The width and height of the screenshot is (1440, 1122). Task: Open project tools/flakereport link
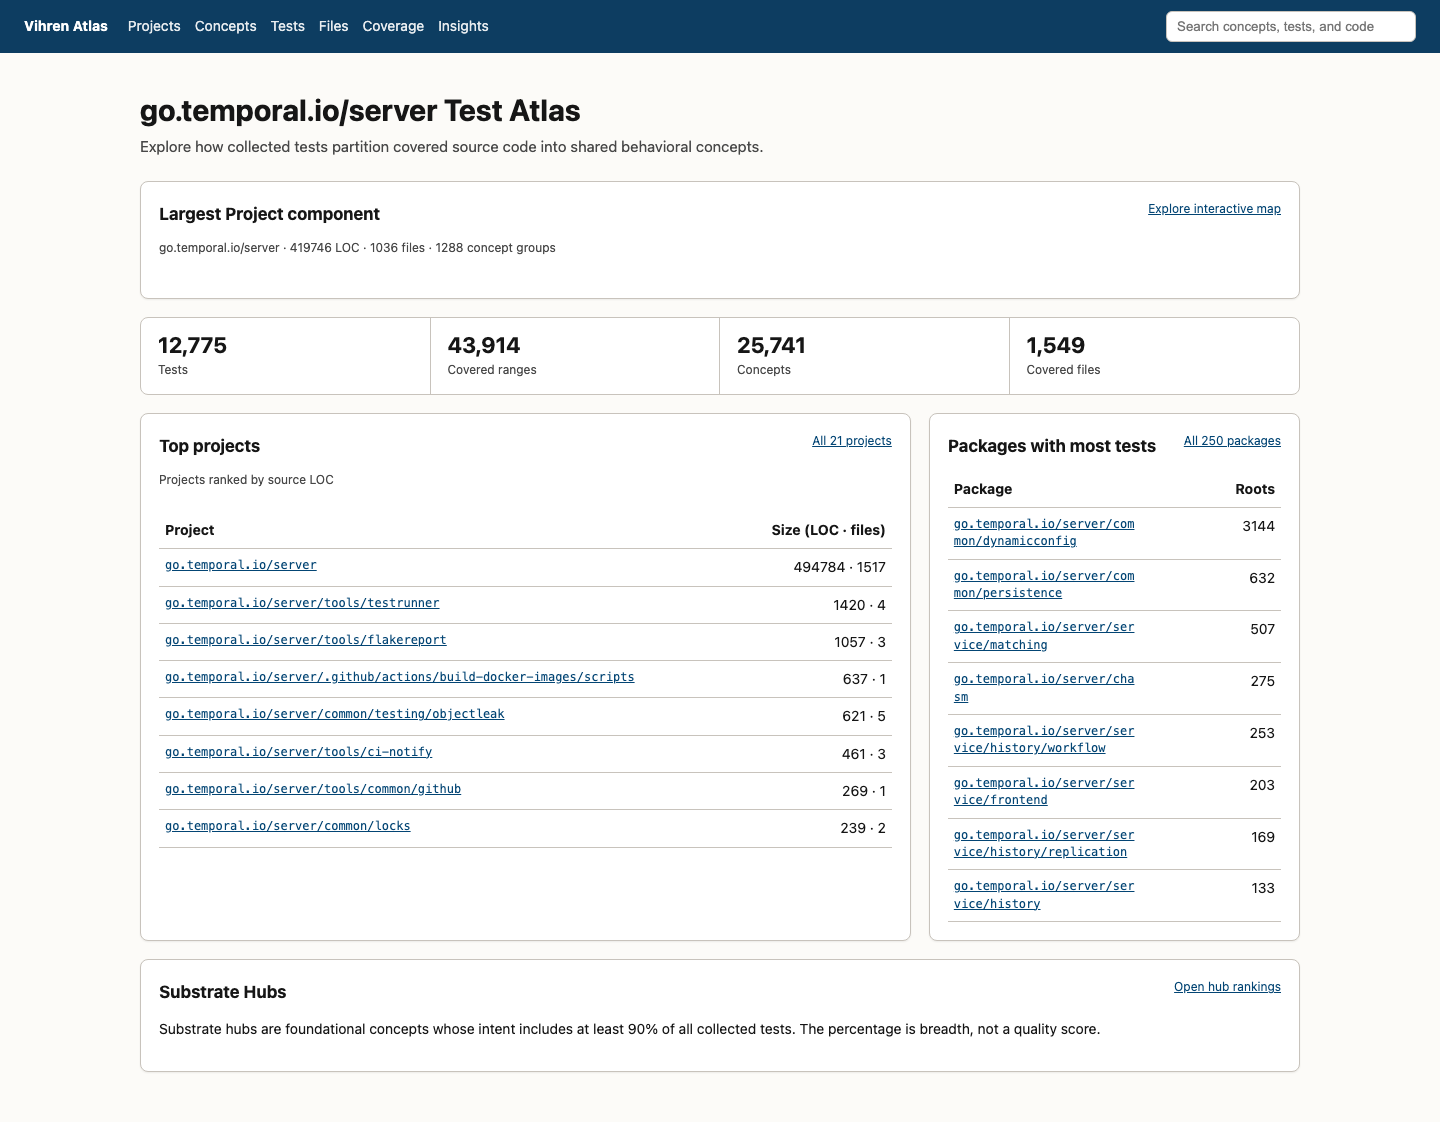[x=306, y=640]
